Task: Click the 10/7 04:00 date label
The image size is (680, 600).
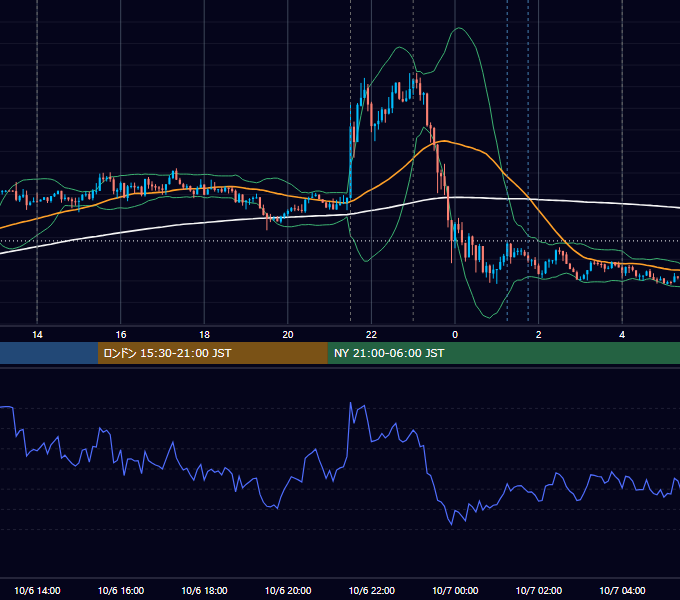Action: pos(622,590)
